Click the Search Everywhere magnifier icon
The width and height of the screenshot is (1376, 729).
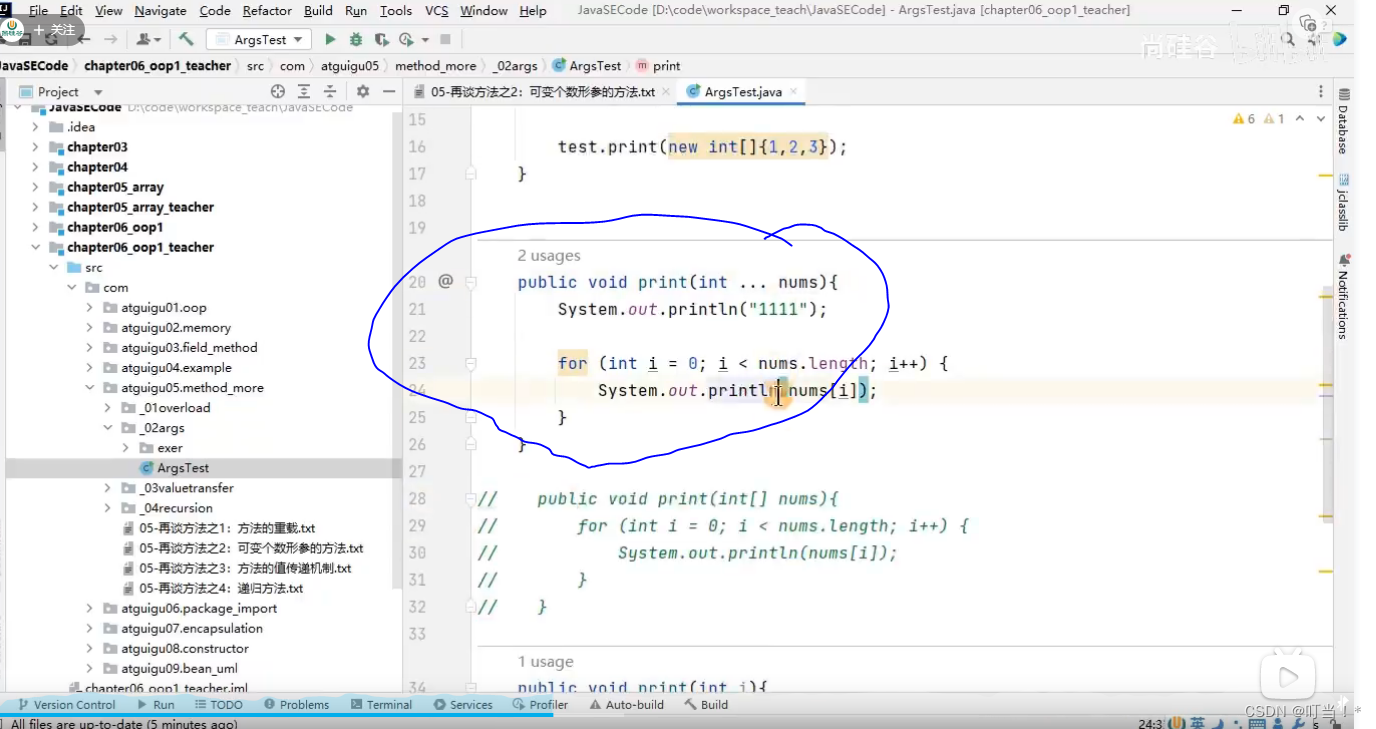tap(1289, 39)
